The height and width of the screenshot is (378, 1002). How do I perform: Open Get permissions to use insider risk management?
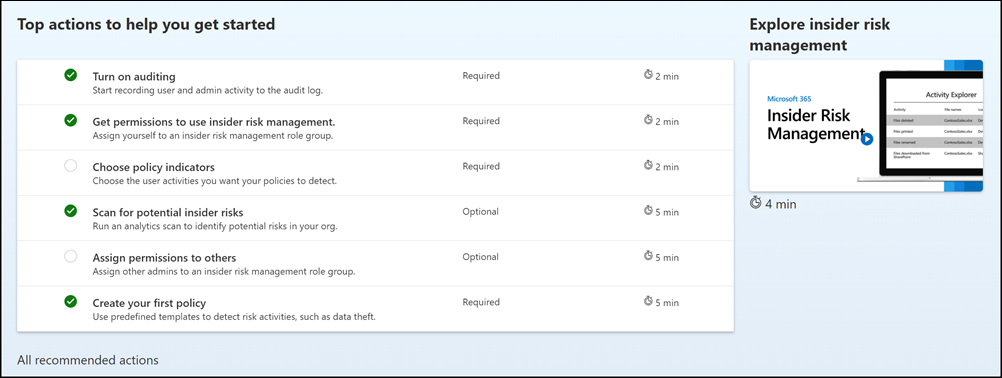375,128
